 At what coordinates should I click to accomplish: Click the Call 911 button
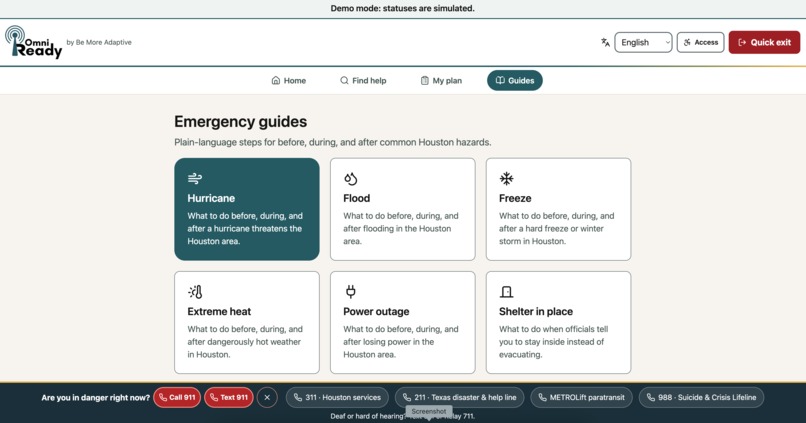[177, 397]
